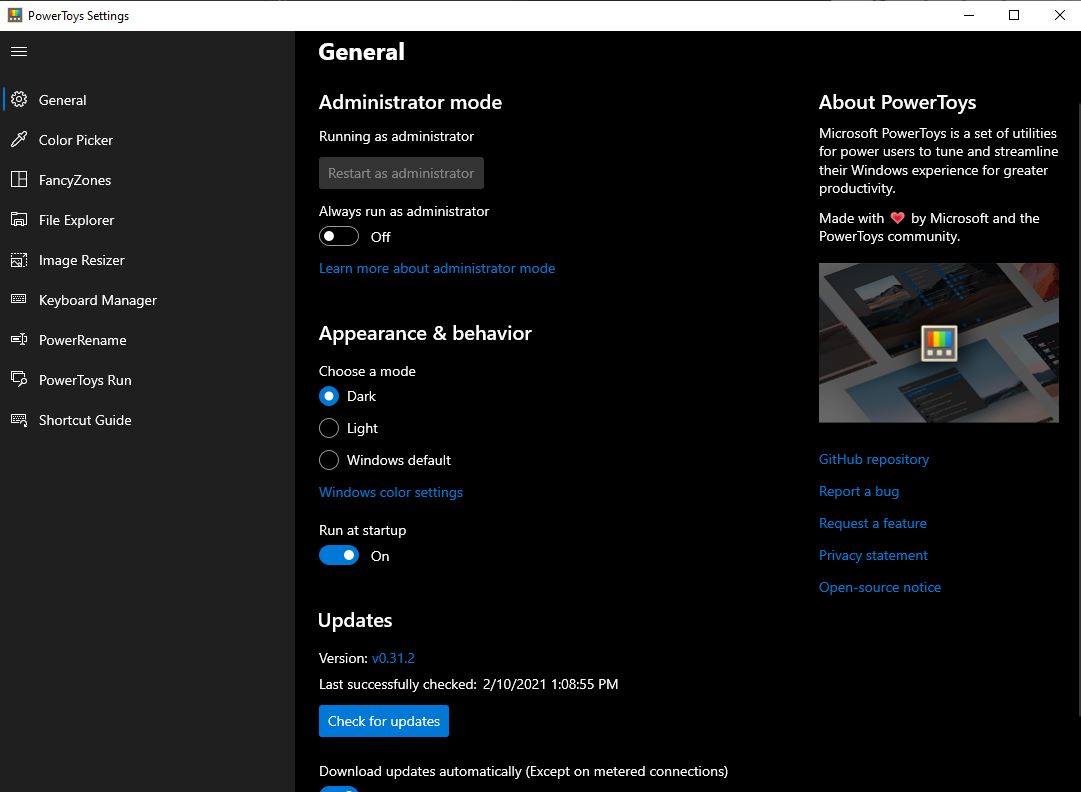Maximize the PowerToys Settings window
The width and height of the screenshot is (1081, 792).
coord(1014,15)
